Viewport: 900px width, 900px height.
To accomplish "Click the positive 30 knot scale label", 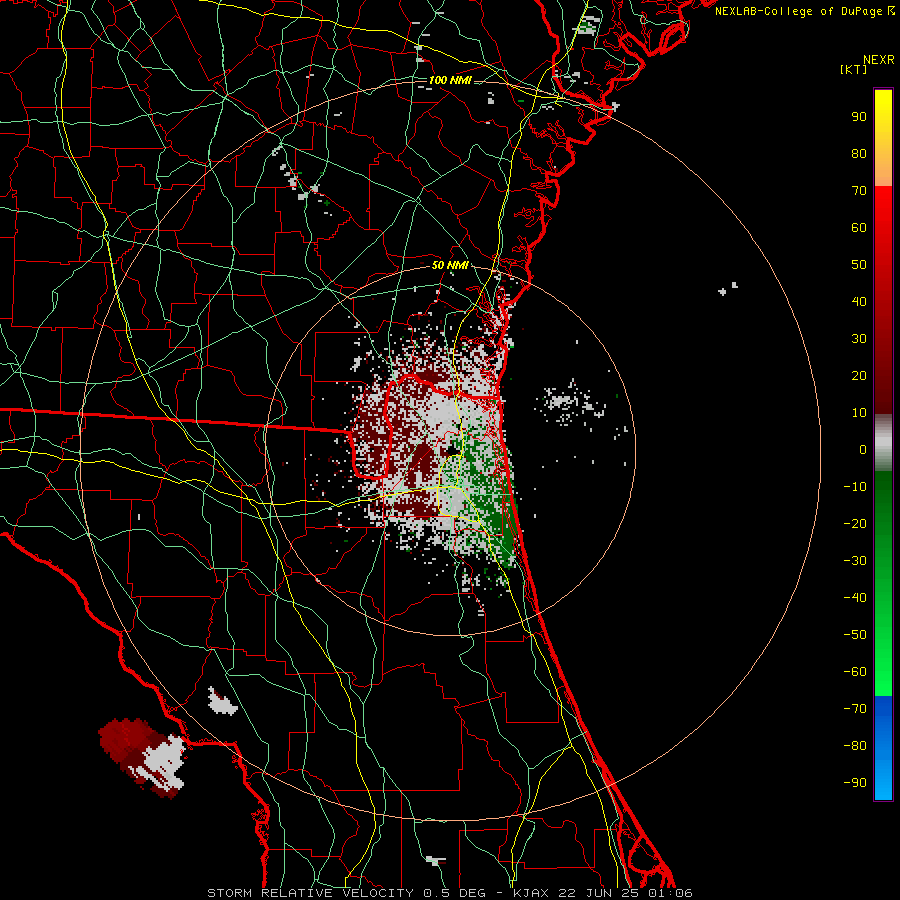I will [859, 339].
